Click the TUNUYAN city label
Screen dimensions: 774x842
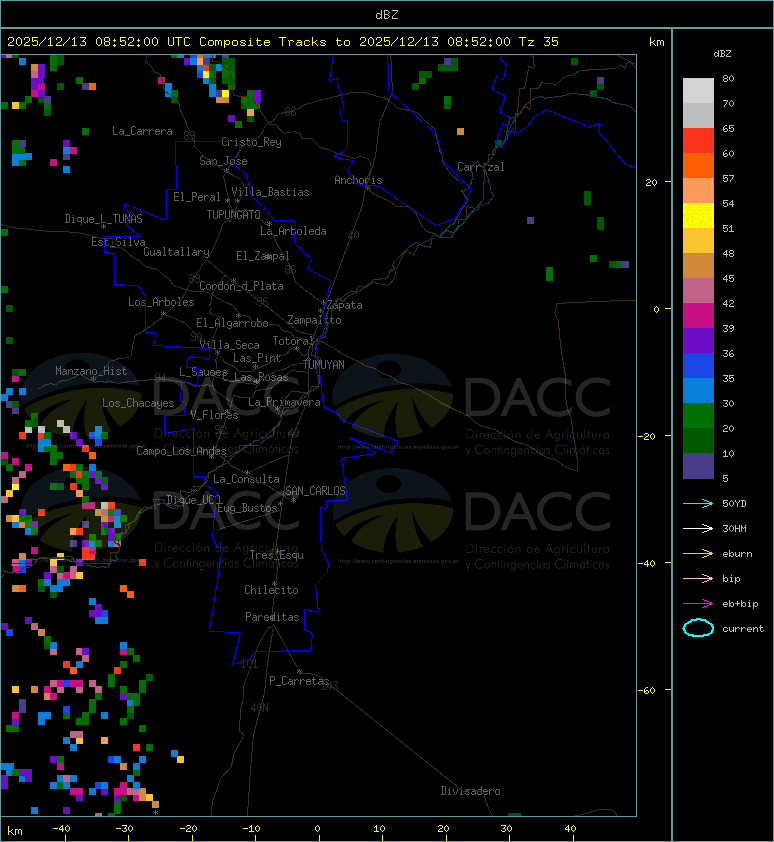tap(324, 365)
